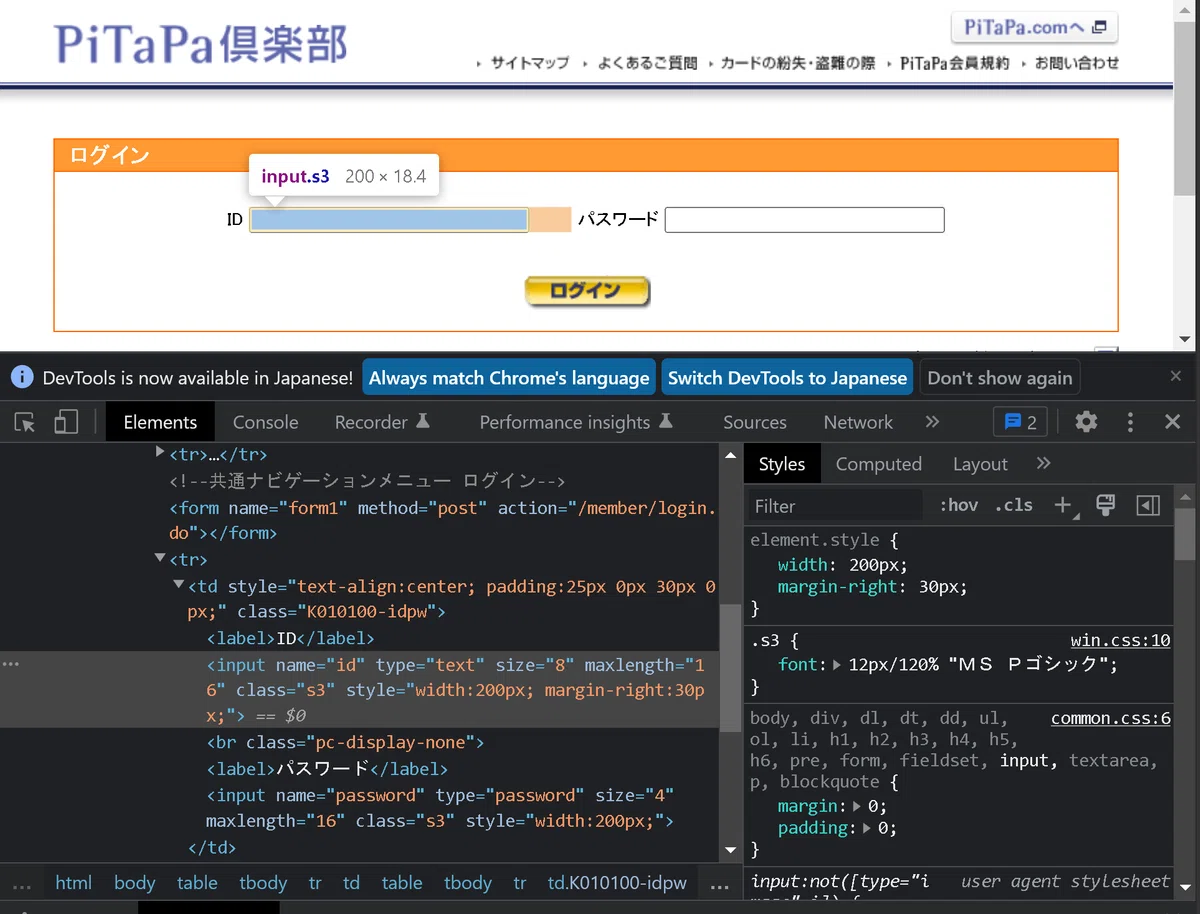Activate the inspect element picker tool
The width and height of the screenshot is (1200, 914).
[25, 422]
